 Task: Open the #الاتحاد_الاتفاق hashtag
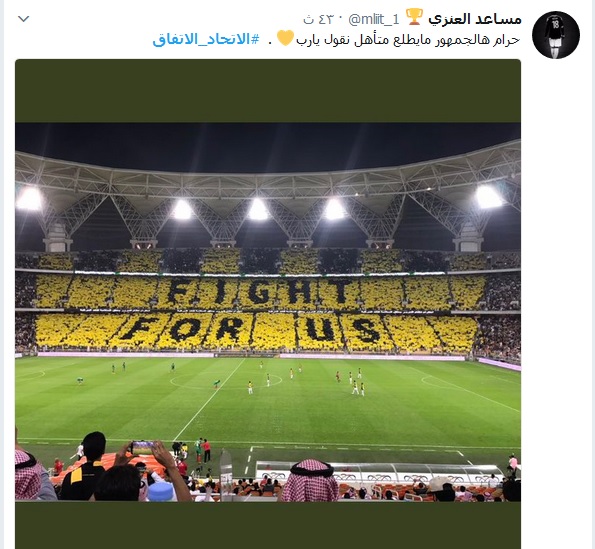(206, 39)
